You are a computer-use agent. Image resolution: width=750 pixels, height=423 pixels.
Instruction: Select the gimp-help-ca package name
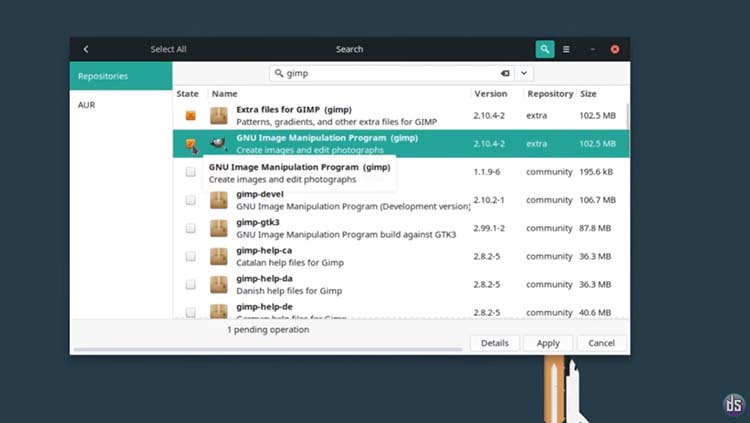pos(264,250)
